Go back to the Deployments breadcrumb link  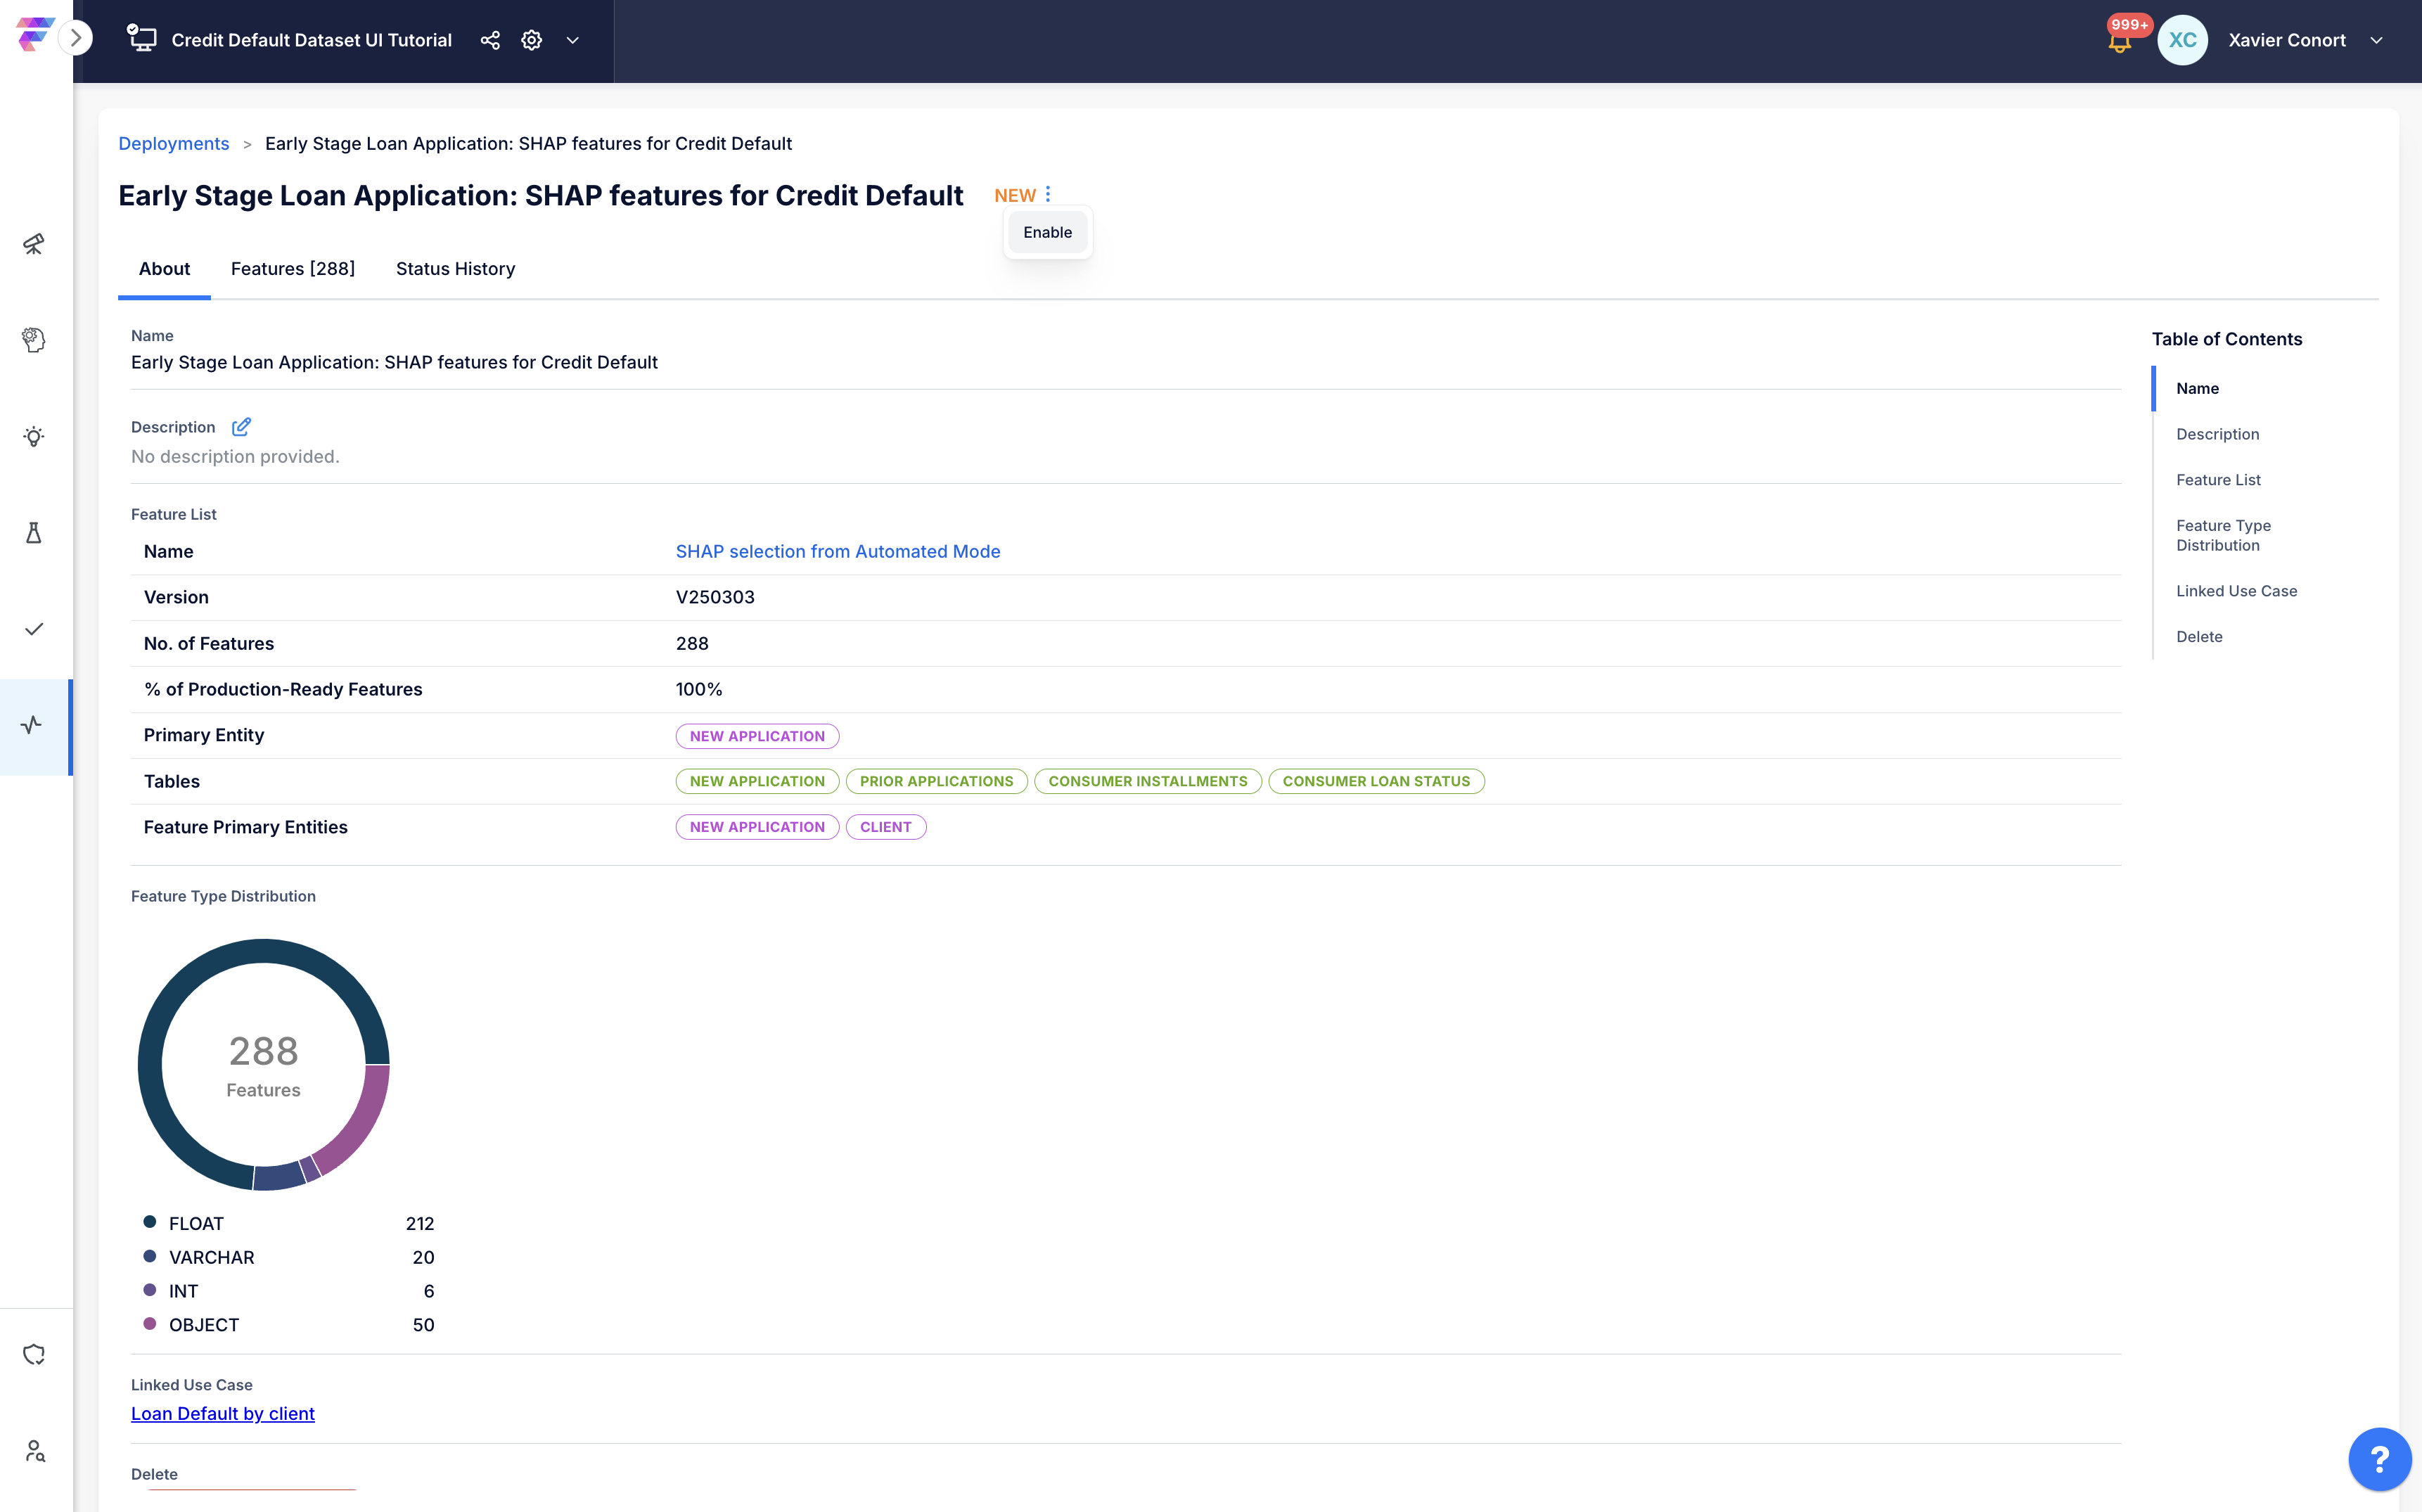174,143
